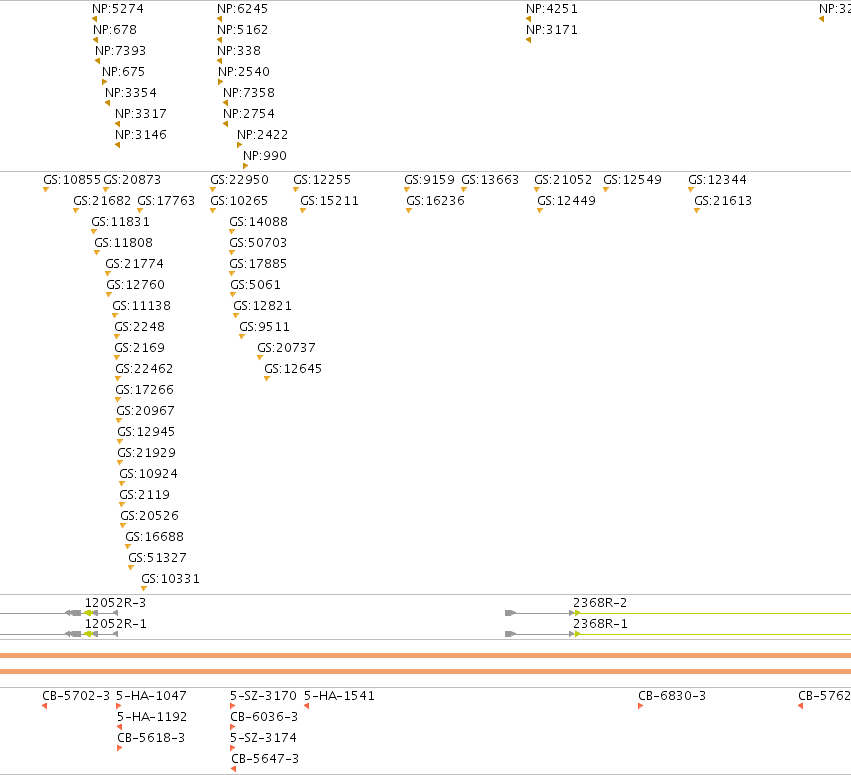
Task: Click the 2368R-1 transcript label
Action: (600, 624)
